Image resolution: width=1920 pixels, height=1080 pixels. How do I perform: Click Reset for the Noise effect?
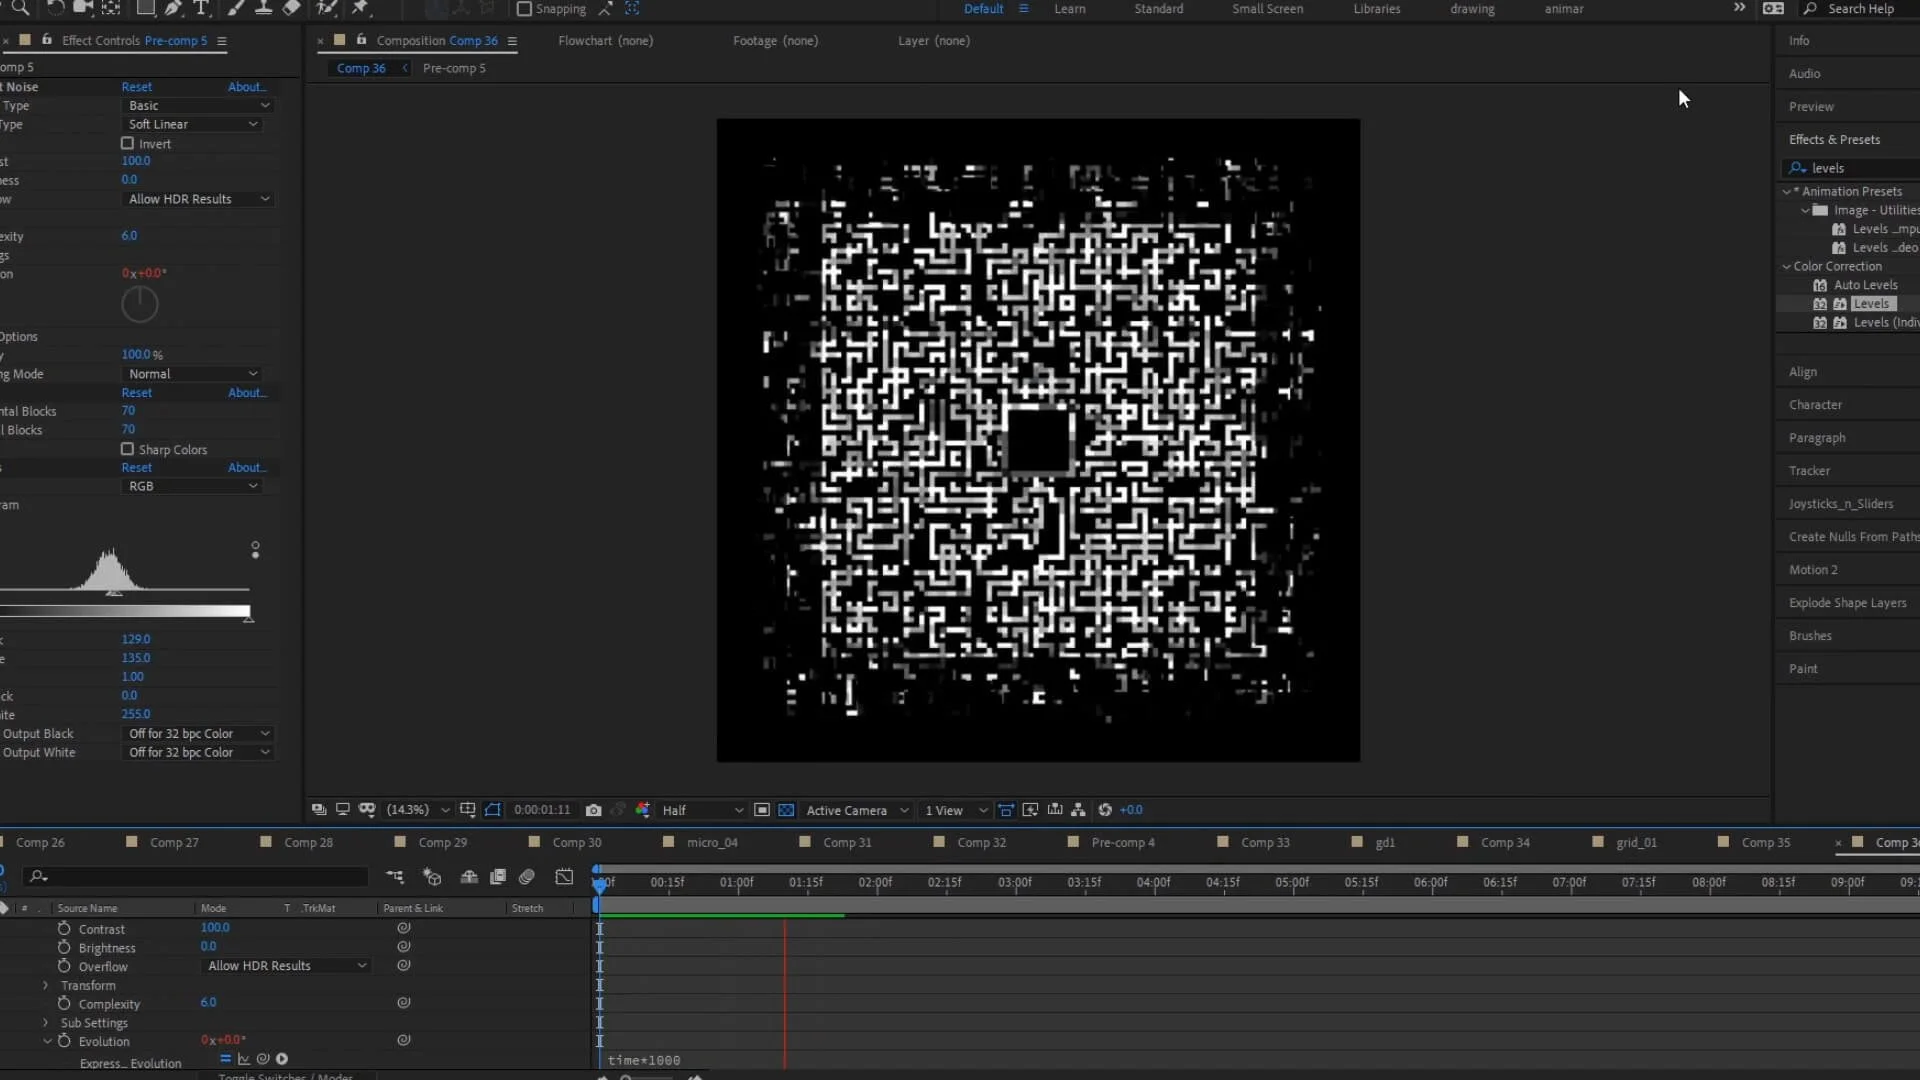click(137, 87)
